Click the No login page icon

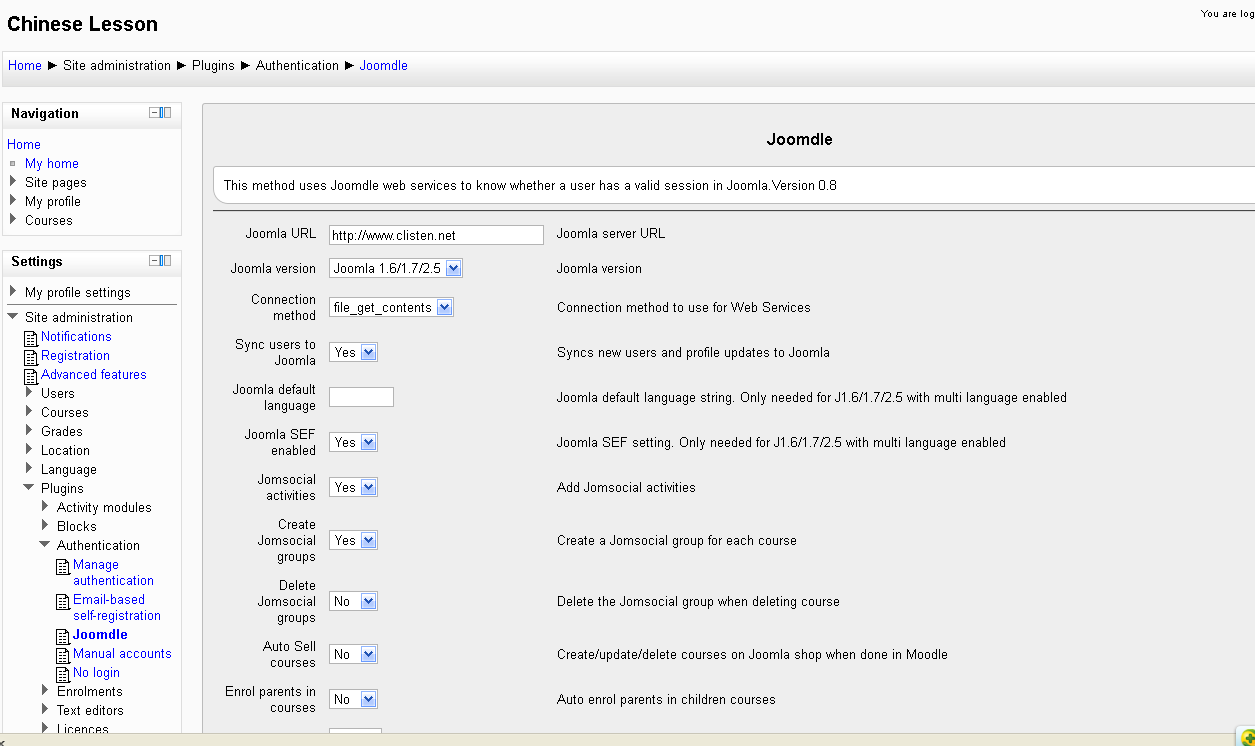[x=63, y=673]
